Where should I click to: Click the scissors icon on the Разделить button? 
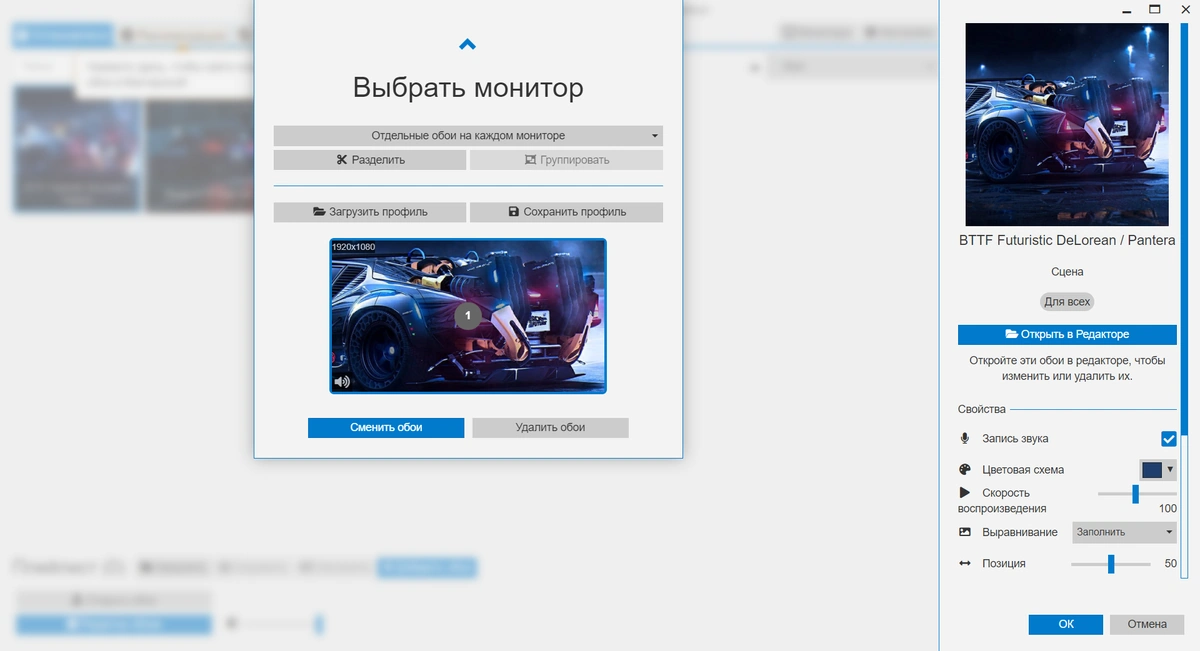342,160
